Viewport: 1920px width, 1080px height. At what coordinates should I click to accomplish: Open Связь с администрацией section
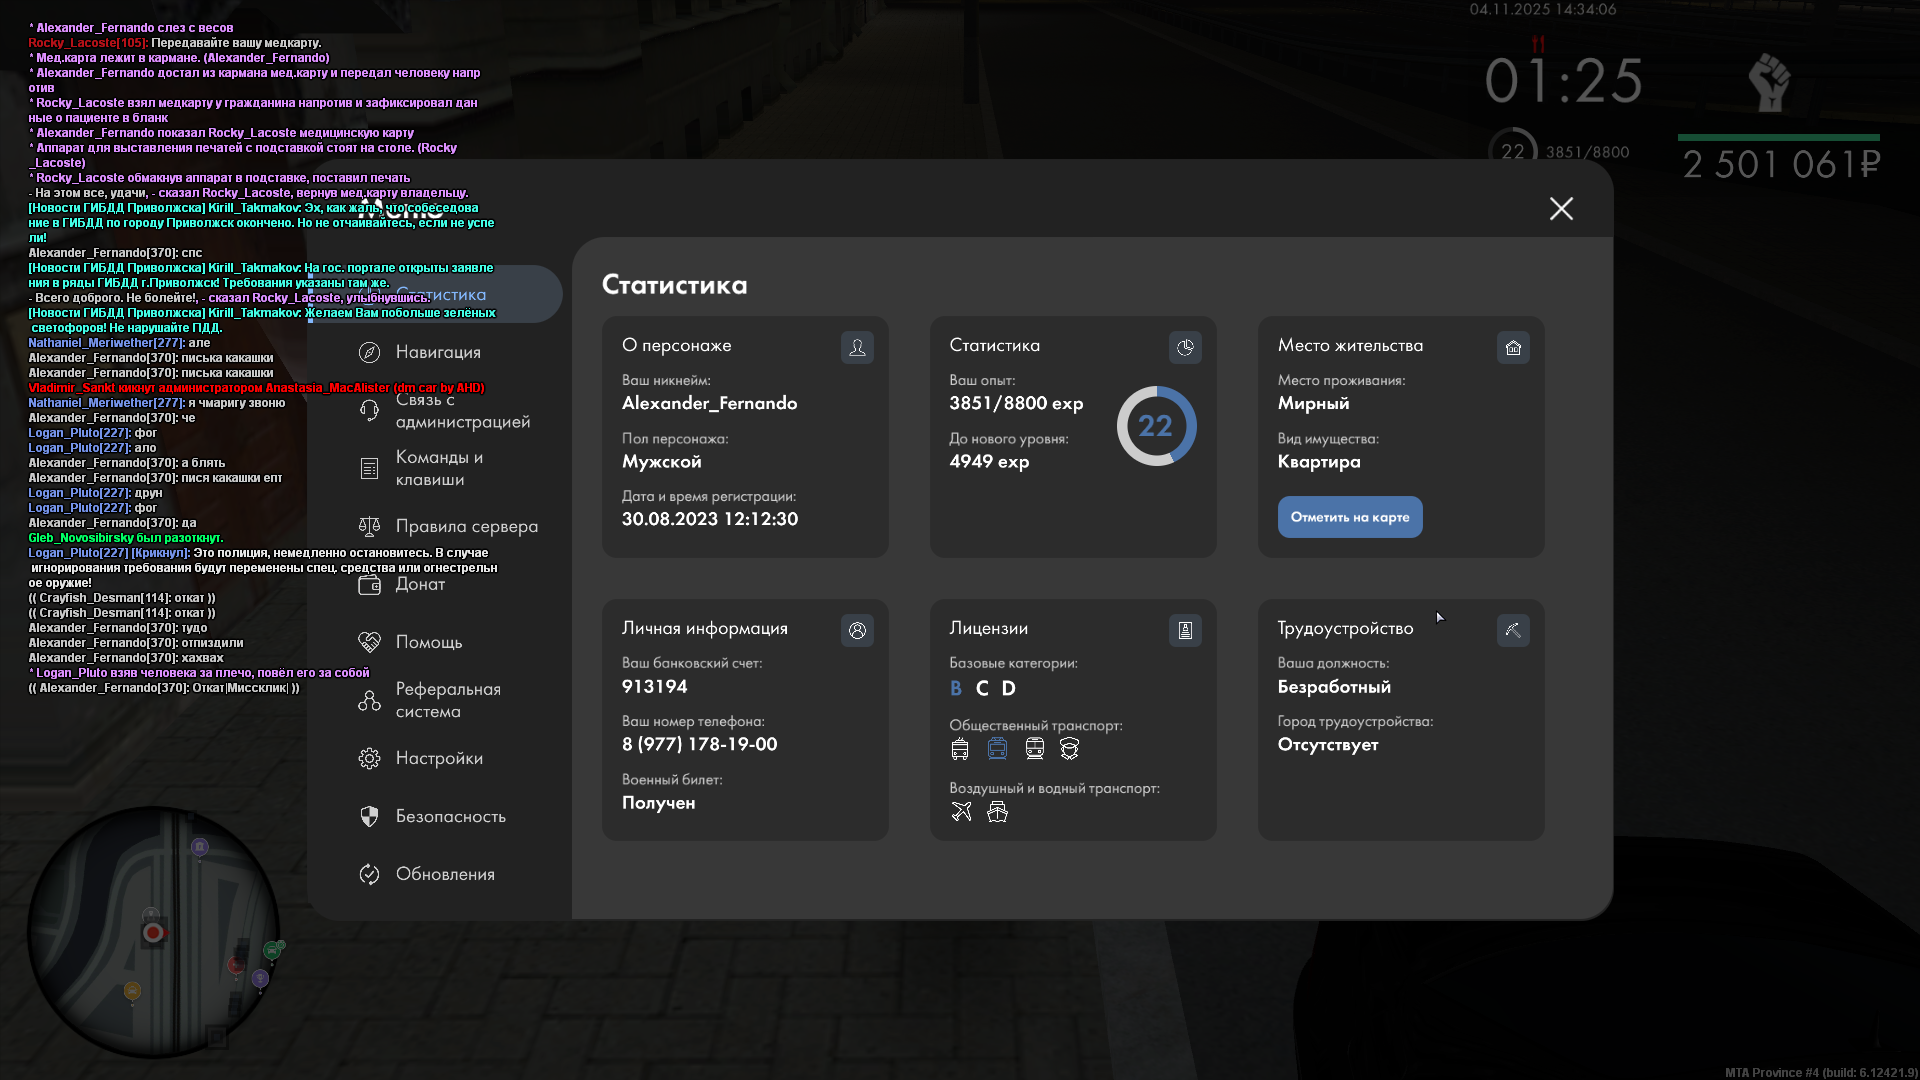tap(461, 411)
